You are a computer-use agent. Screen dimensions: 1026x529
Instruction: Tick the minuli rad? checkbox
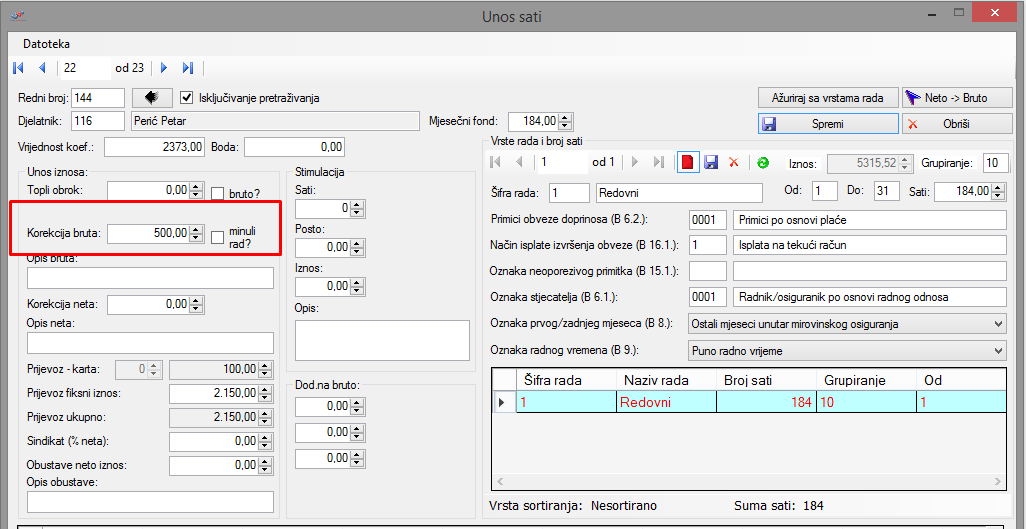(x=218, y=236)
